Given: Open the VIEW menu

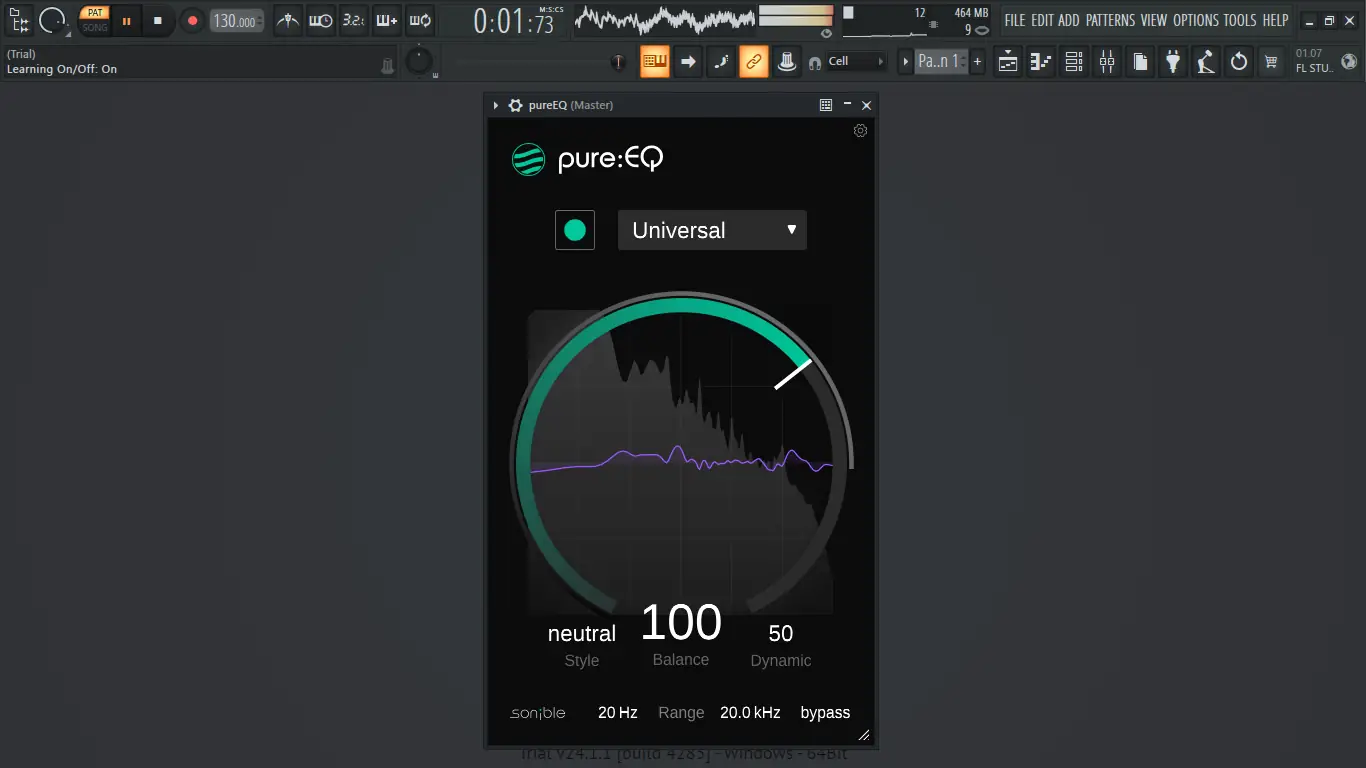Looking at the screenshot, I should [x=1154, y=20].
